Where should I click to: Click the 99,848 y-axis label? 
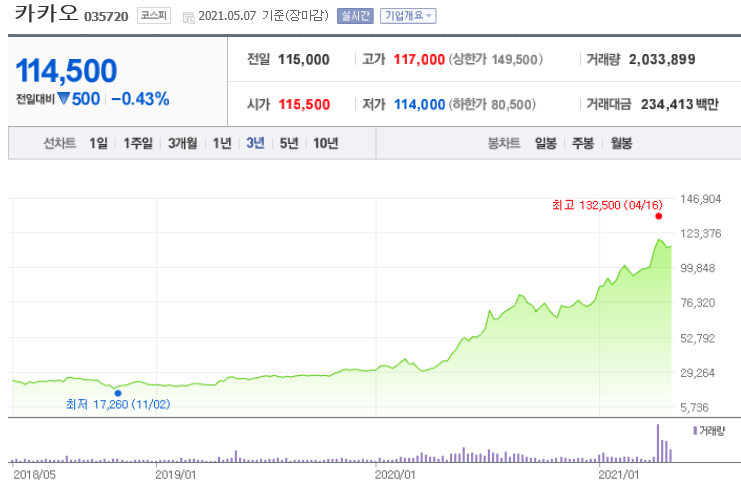(x=698, y=268)
